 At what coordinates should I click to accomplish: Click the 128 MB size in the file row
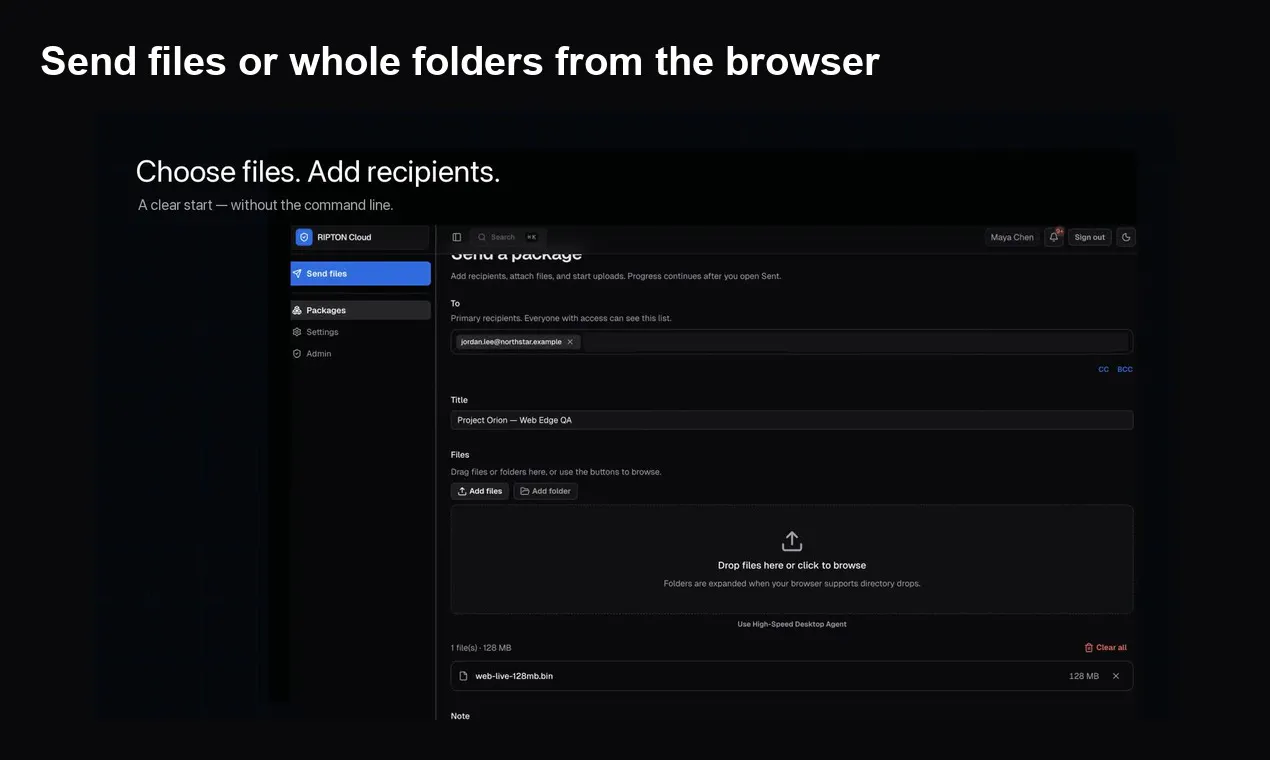pyautogui.click(x=1084, y=676)
